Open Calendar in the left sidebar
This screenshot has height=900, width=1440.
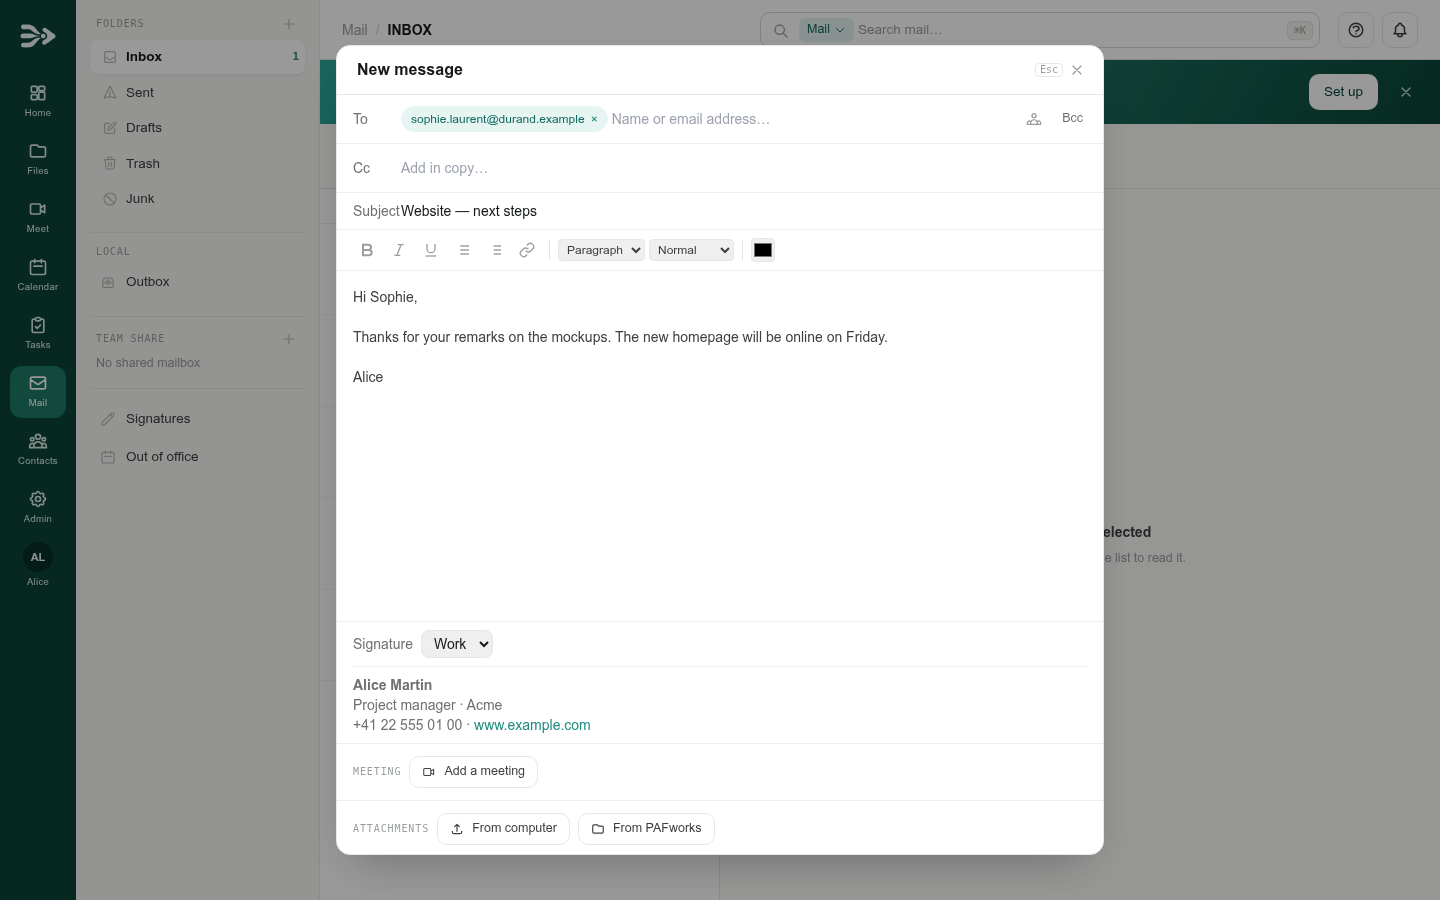(x=38, y=275)
